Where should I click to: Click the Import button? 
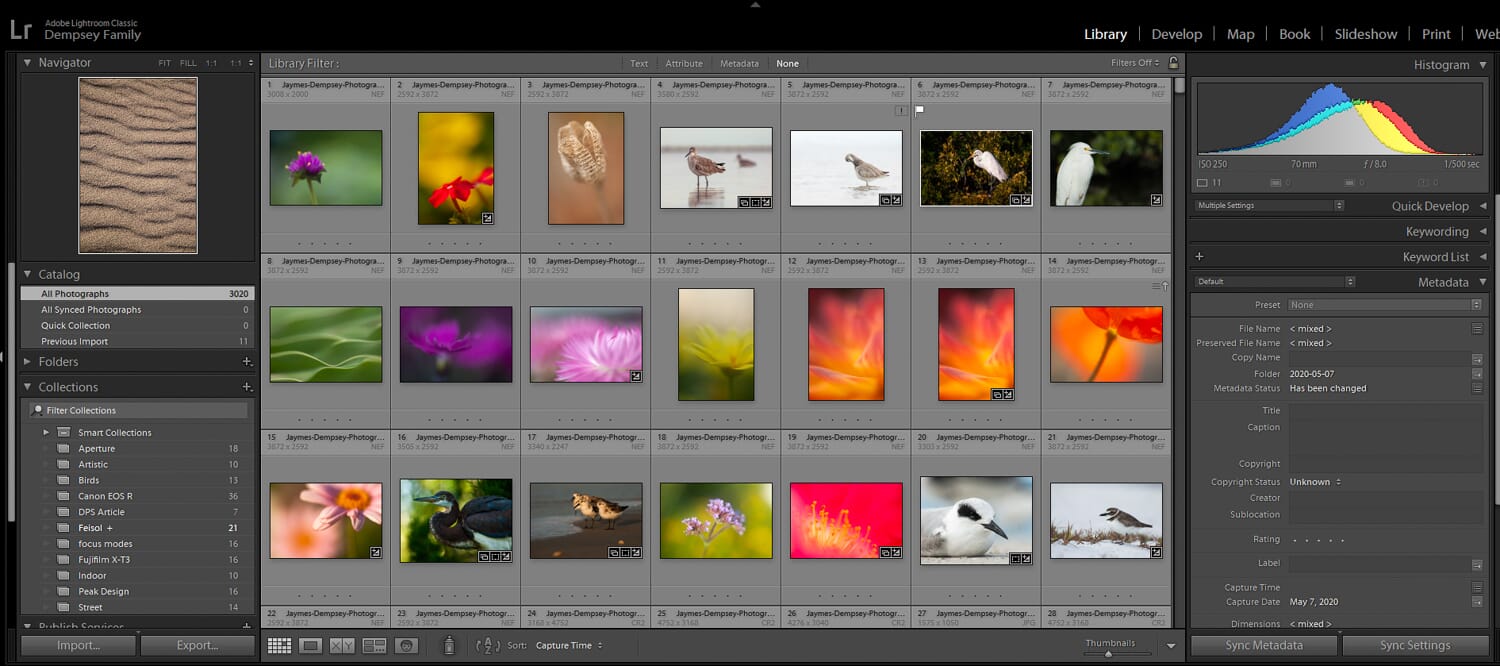78,646
